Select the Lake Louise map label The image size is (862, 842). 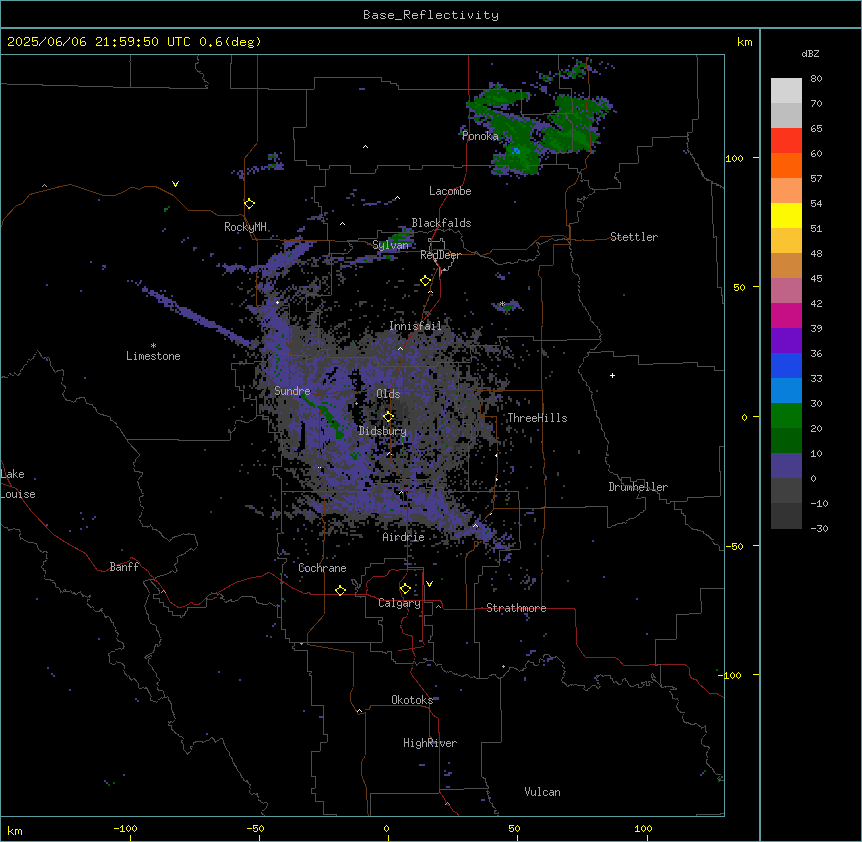[18, 484]
